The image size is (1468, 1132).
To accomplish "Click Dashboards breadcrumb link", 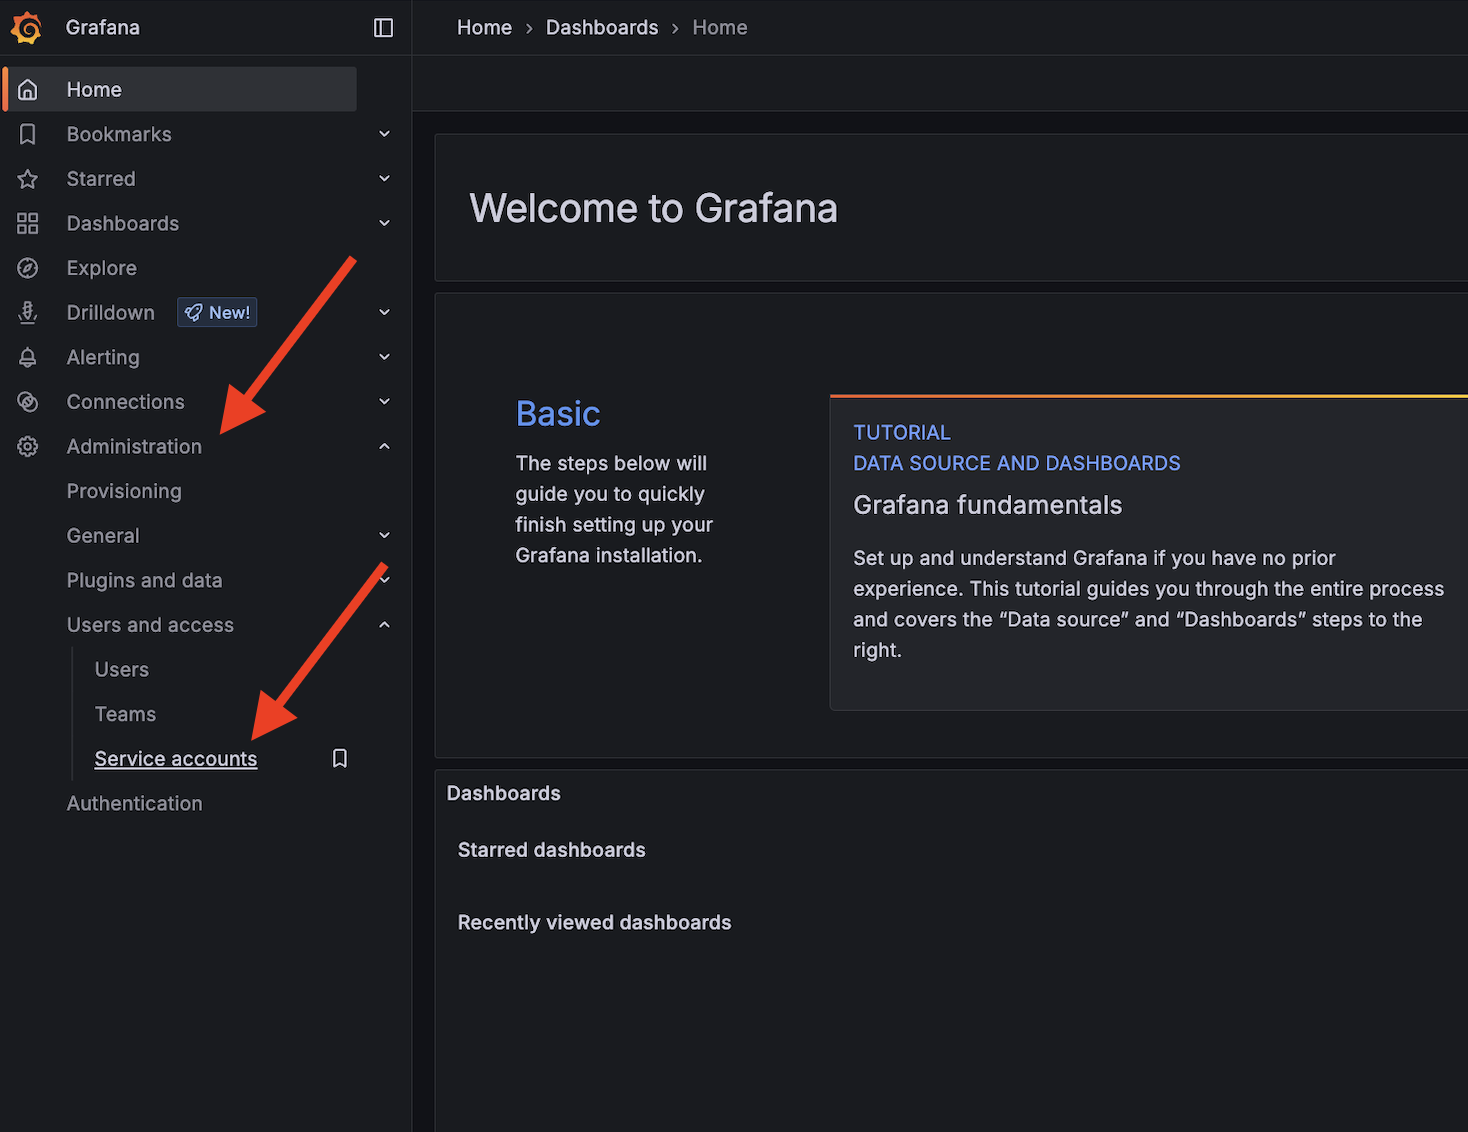I will click(x=602, y=28).
